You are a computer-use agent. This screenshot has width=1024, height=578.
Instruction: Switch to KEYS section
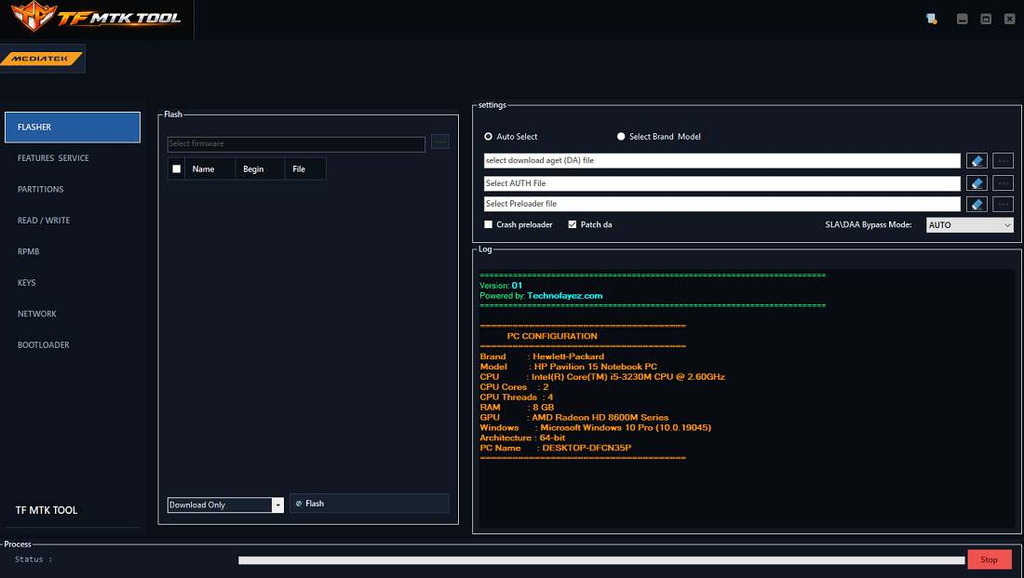click(27, 283)
